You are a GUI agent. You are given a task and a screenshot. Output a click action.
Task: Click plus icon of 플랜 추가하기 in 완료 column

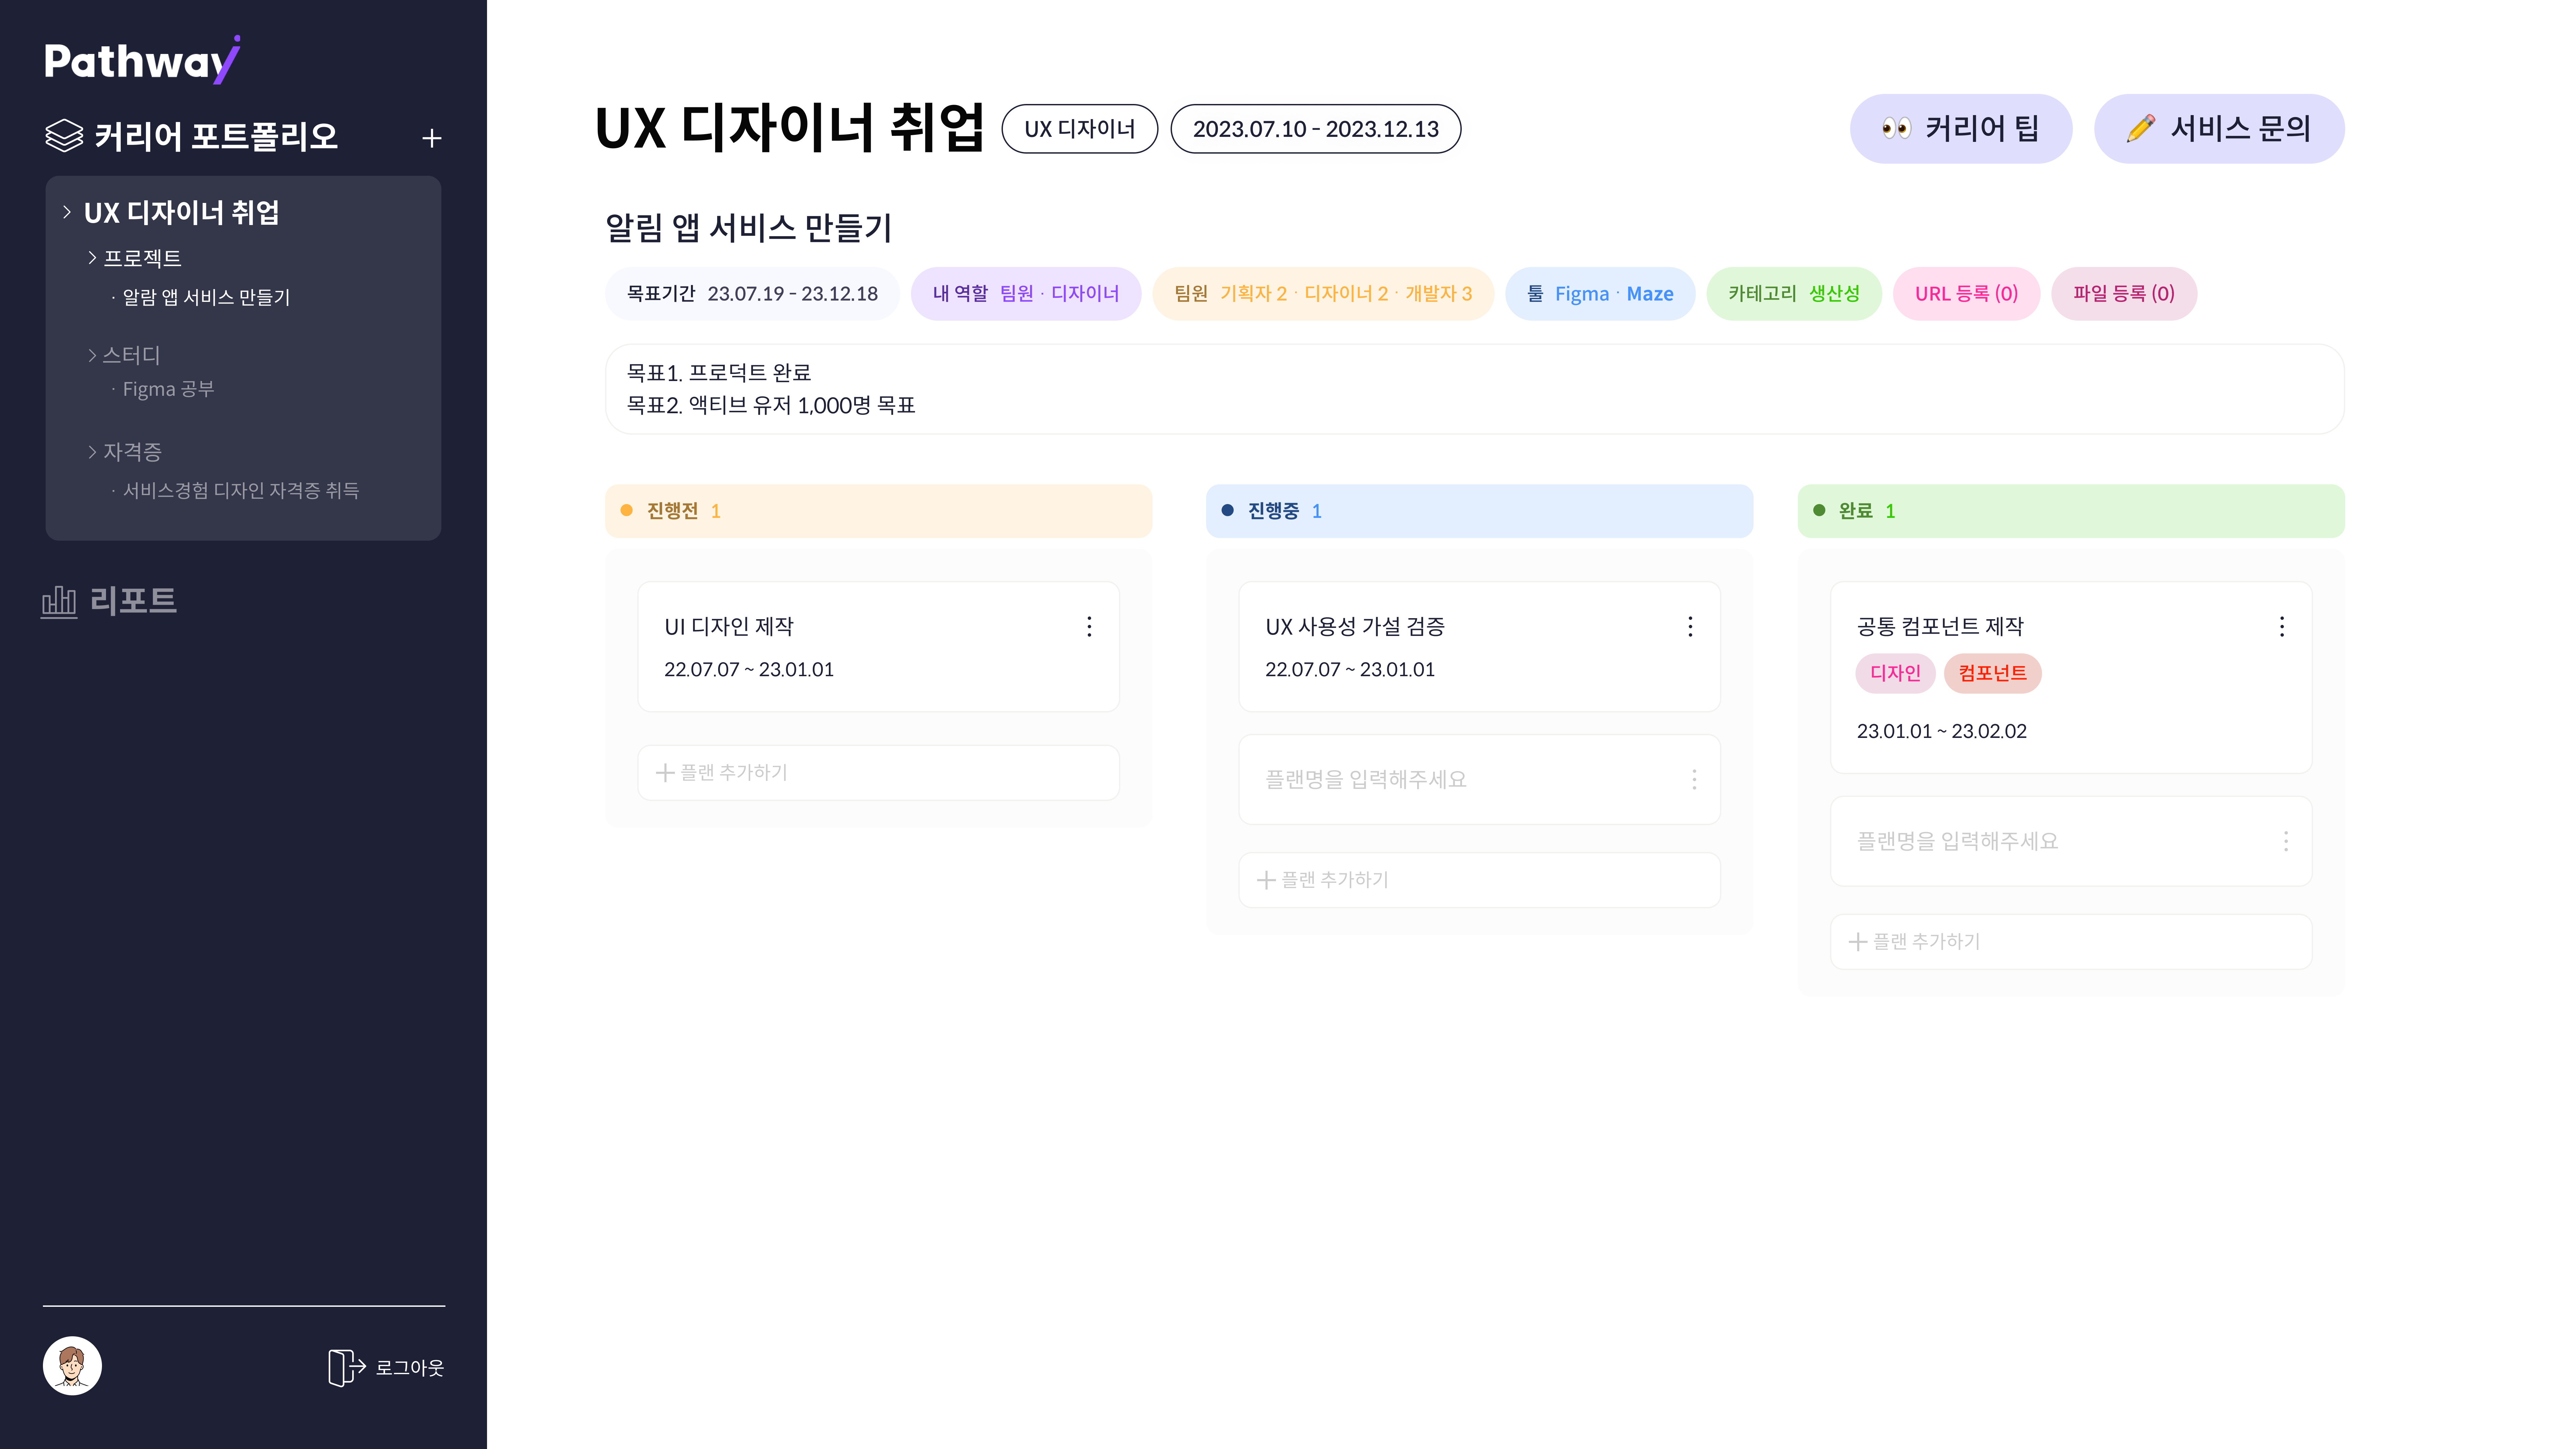click(1858, 942)
